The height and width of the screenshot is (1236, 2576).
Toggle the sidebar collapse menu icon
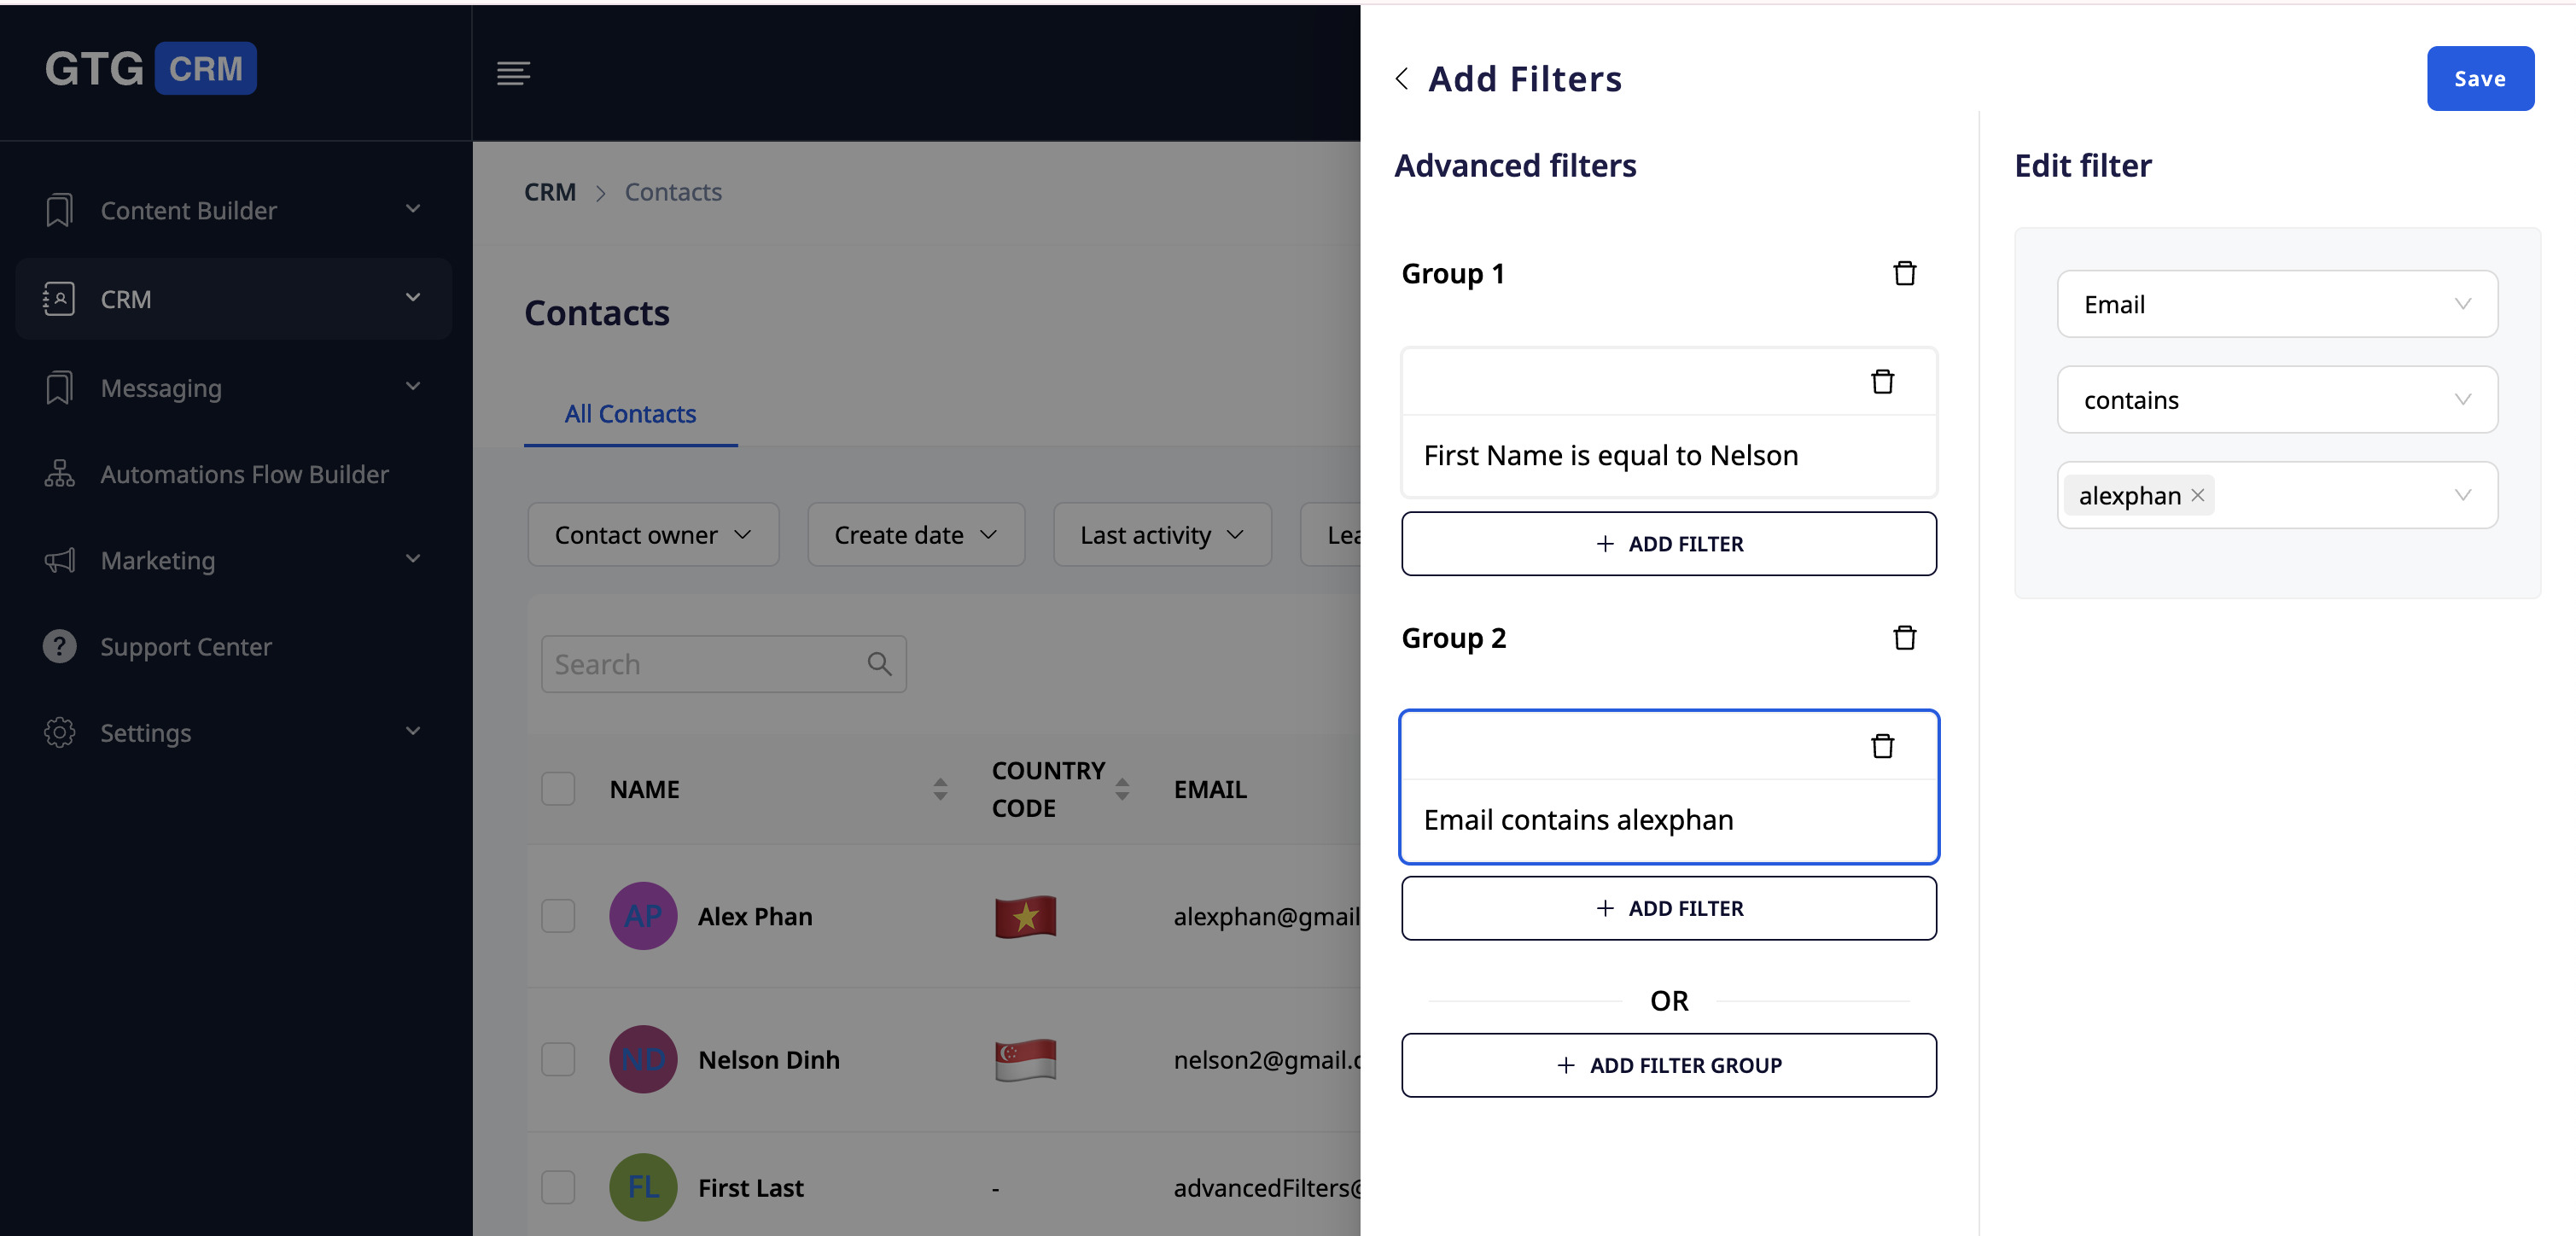coord(513,73)
